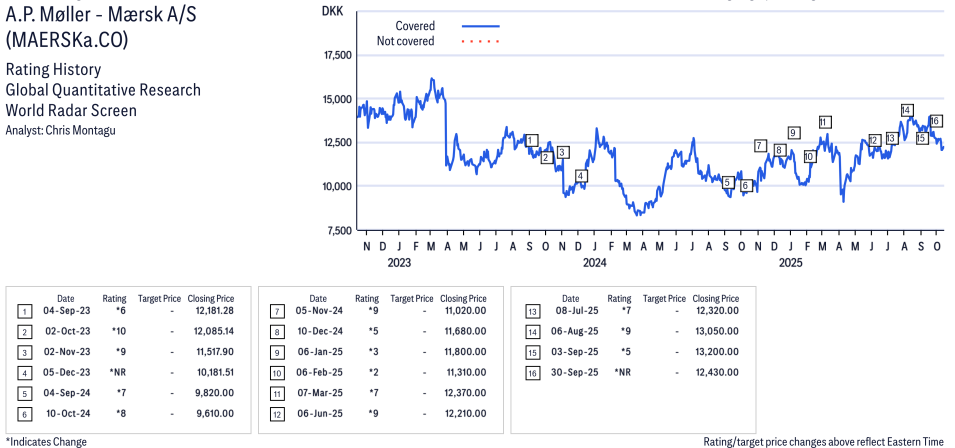Click the blue Covered legend line sample
This screenshot has height=448, width=955.
[480, 25]
